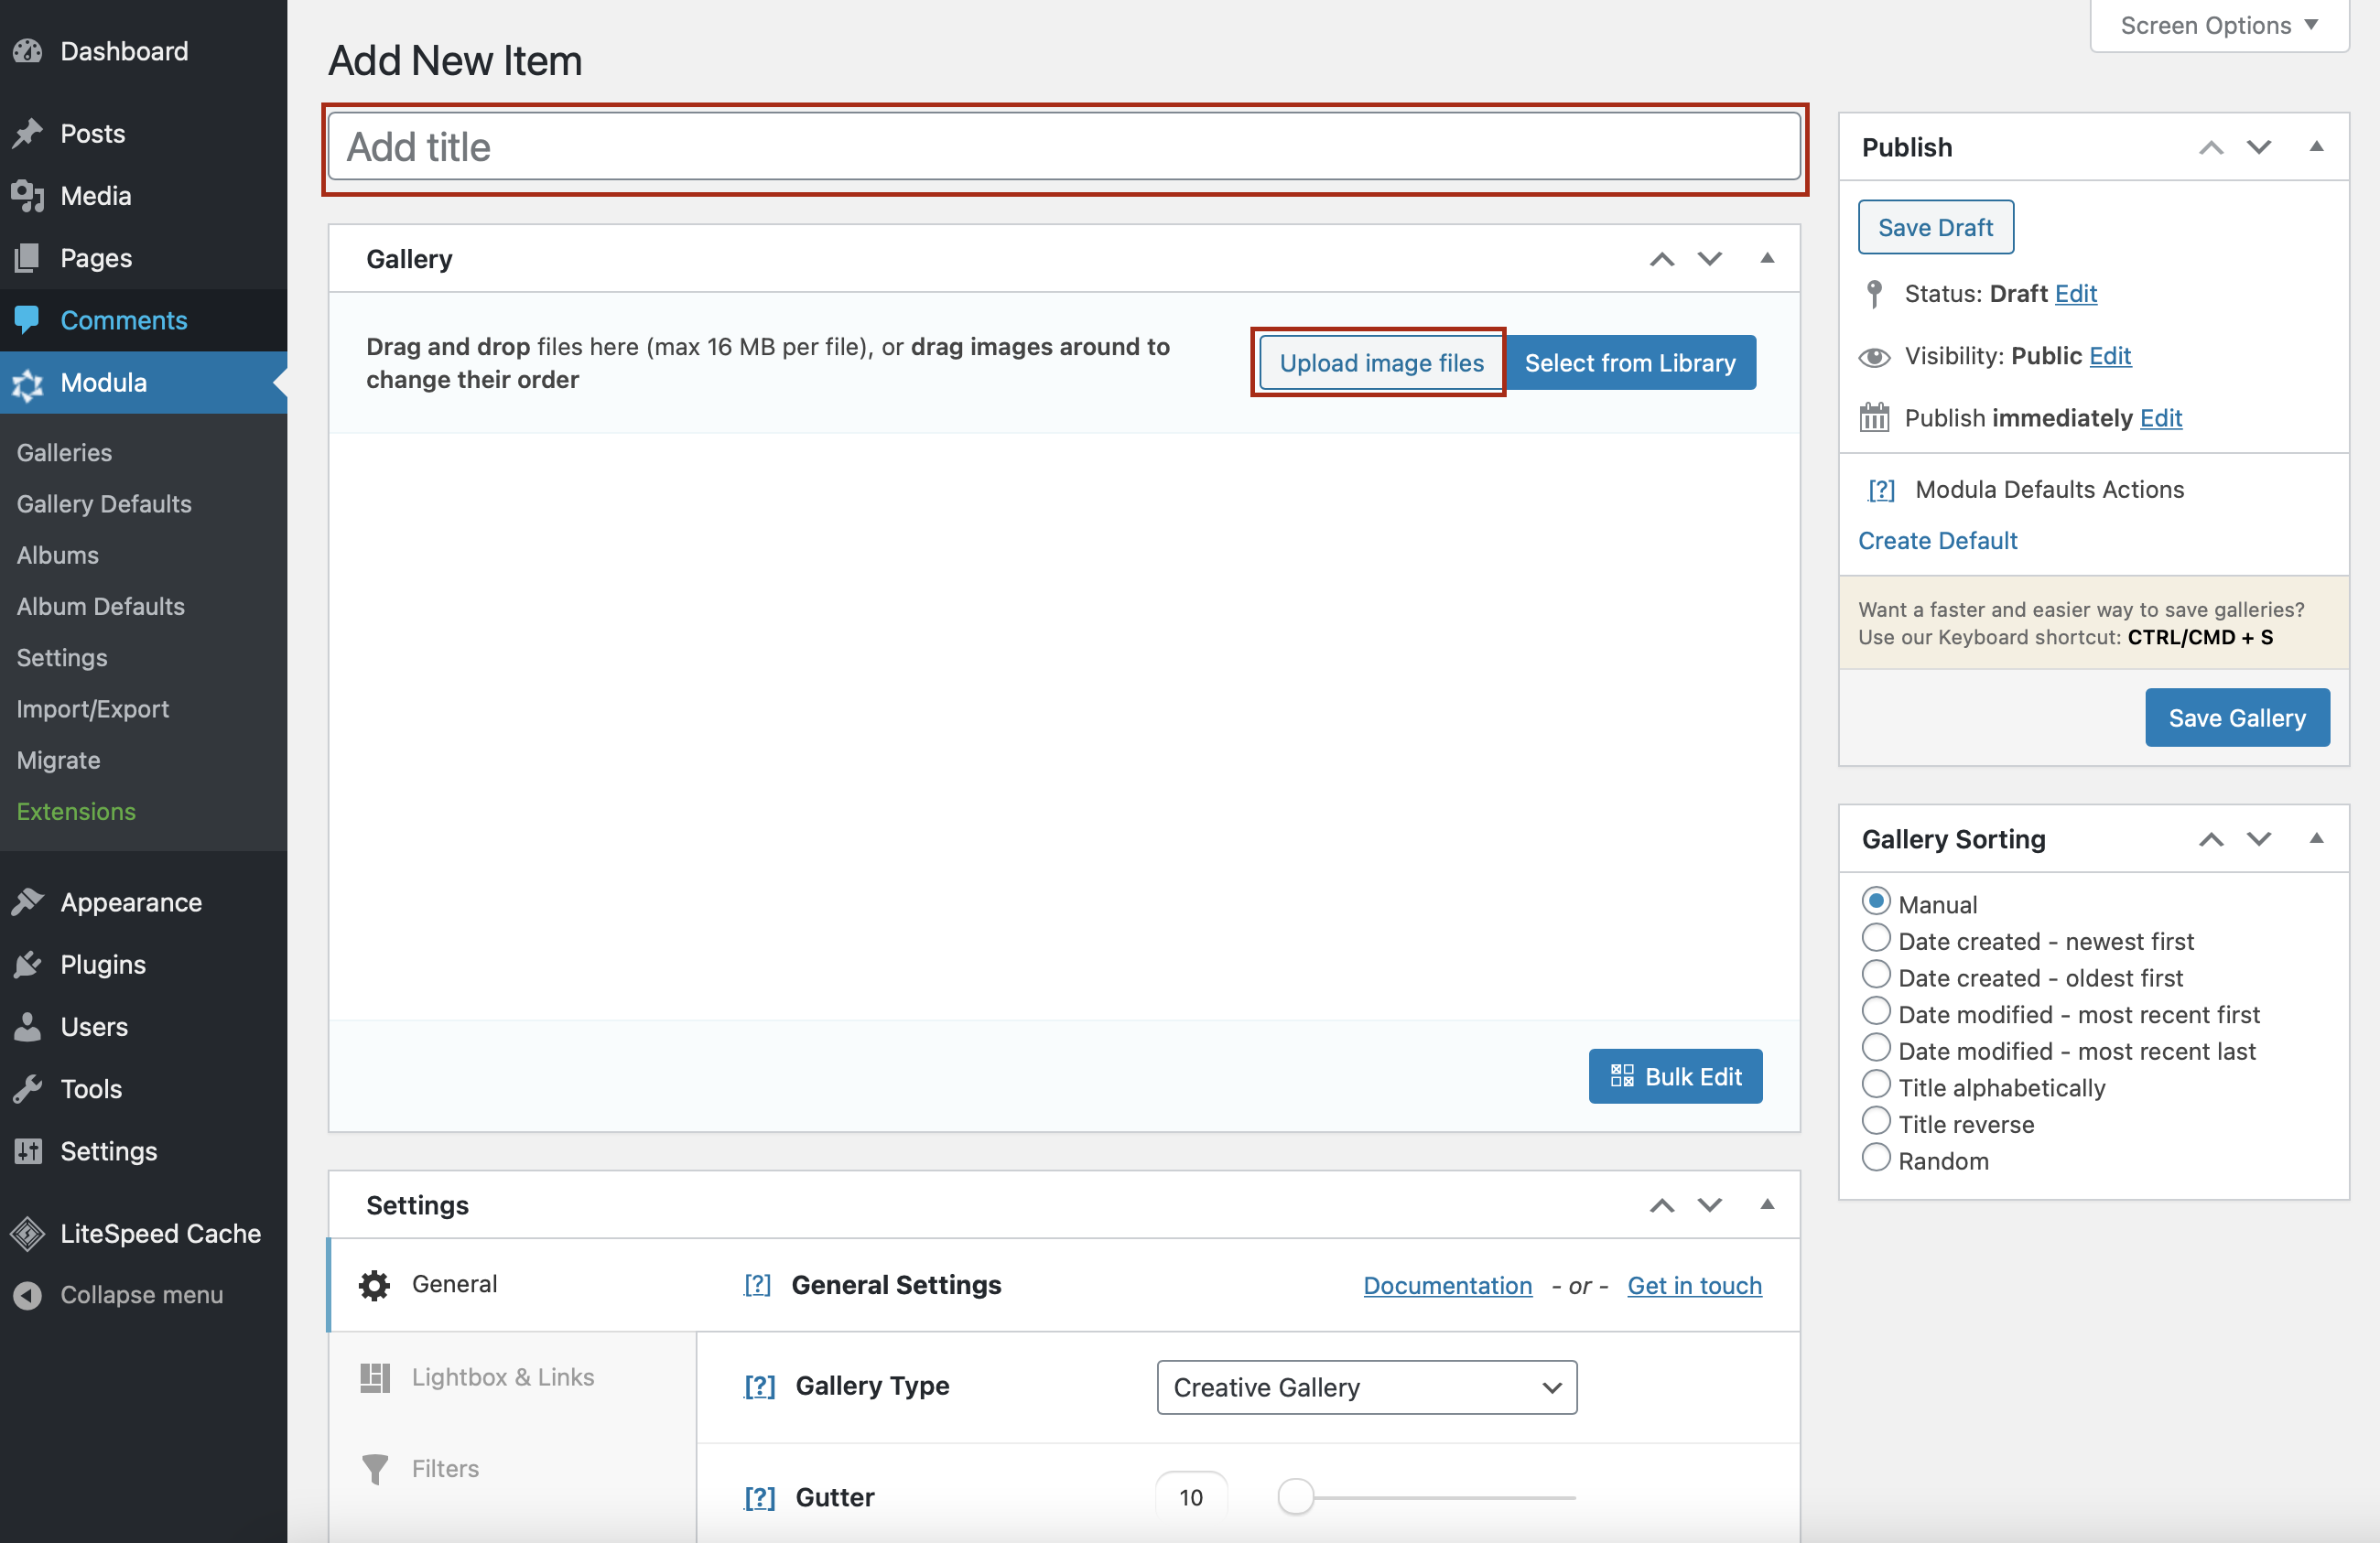Image resolution: width=2380 pixels, height=1543 pixels.
Task: Collapse the Gallery Sorting panel
Action: click(2320, 839)
